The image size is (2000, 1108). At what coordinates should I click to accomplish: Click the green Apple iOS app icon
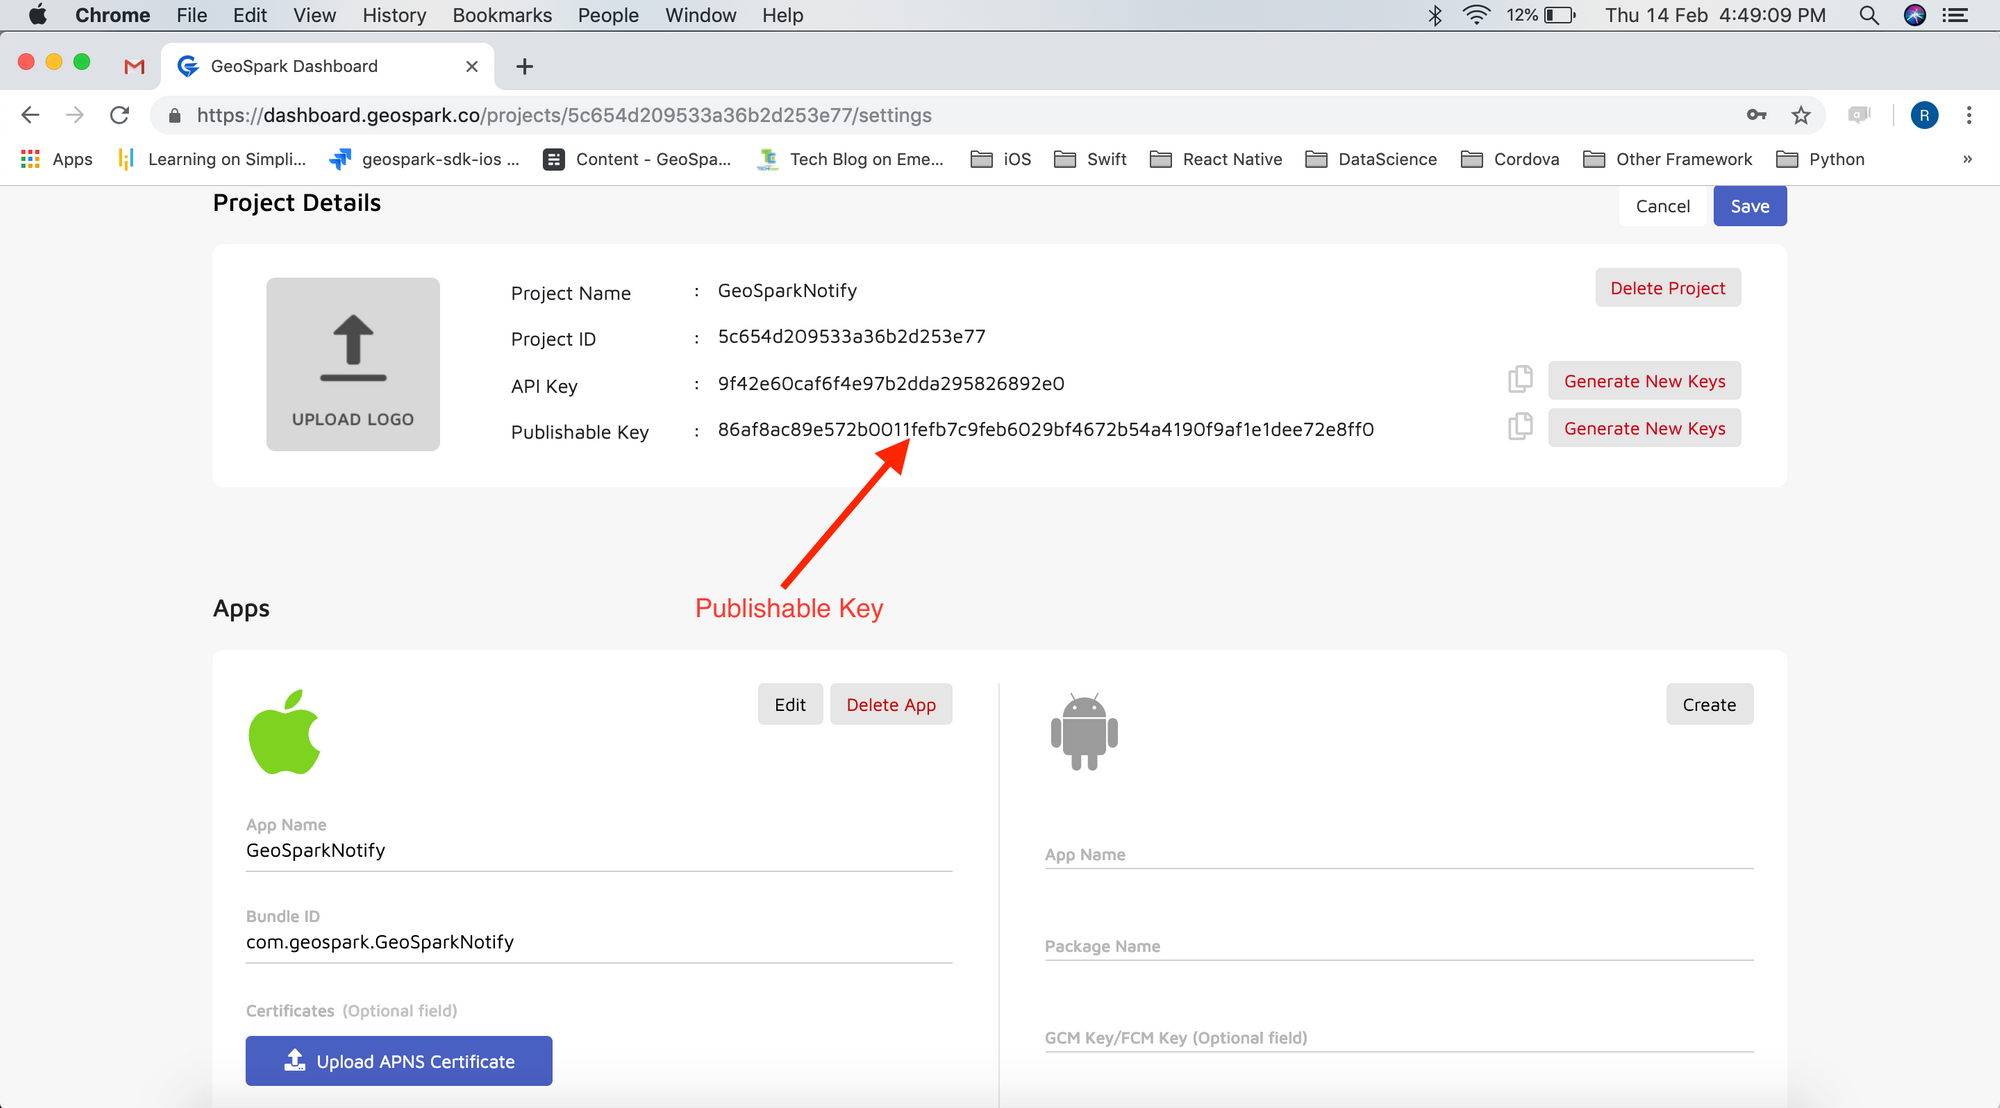284,731
